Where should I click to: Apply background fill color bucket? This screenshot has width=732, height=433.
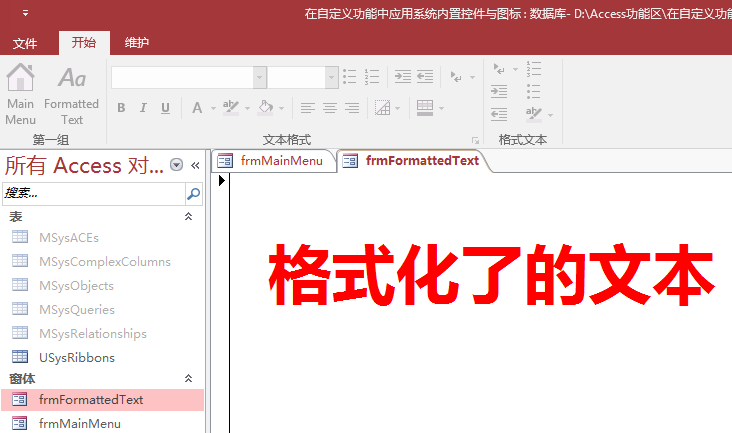(266, 108)
